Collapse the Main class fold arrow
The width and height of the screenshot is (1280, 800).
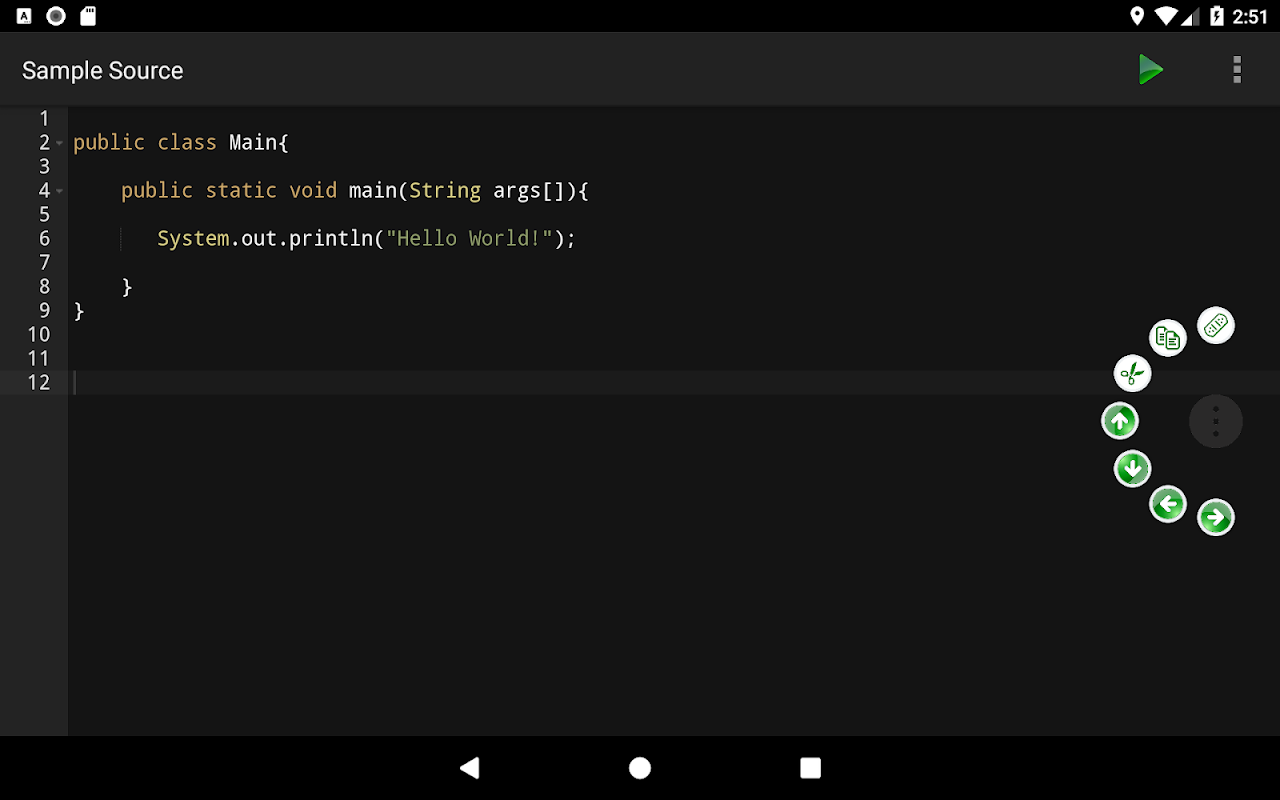tap(60, 143)
